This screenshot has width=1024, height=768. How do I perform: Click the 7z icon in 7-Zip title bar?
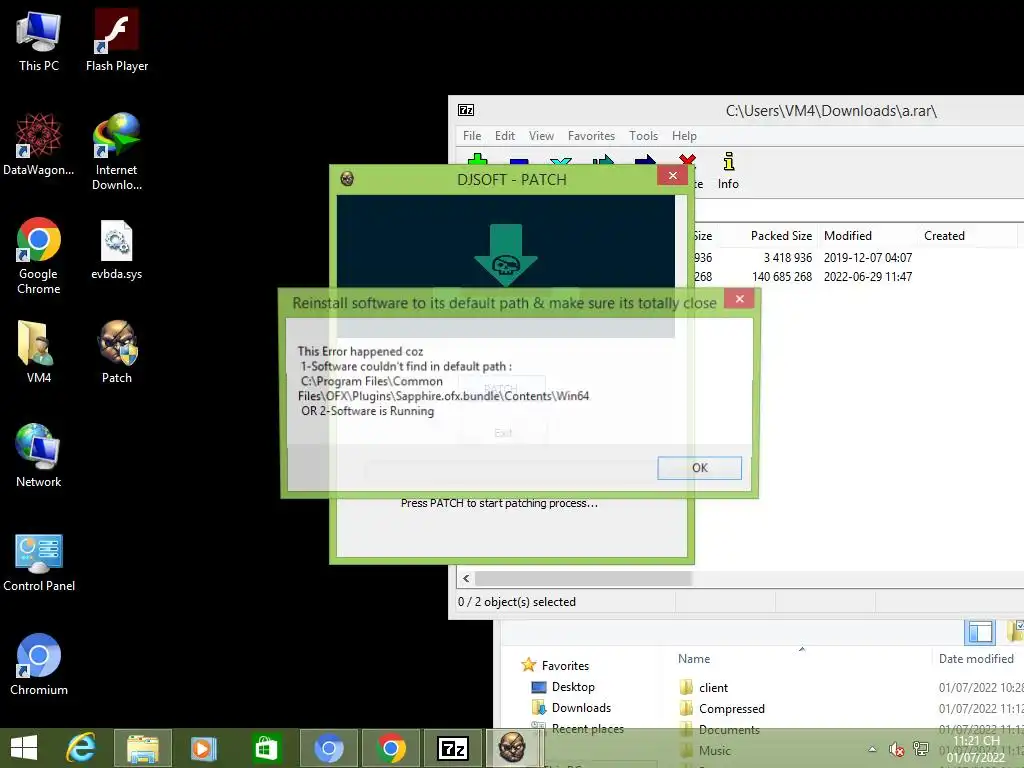[x=466, y=110]
